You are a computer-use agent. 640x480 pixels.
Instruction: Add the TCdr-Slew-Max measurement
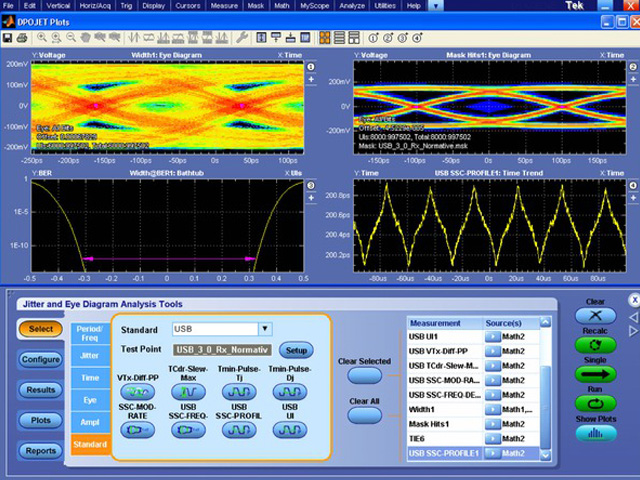point(188,392)
